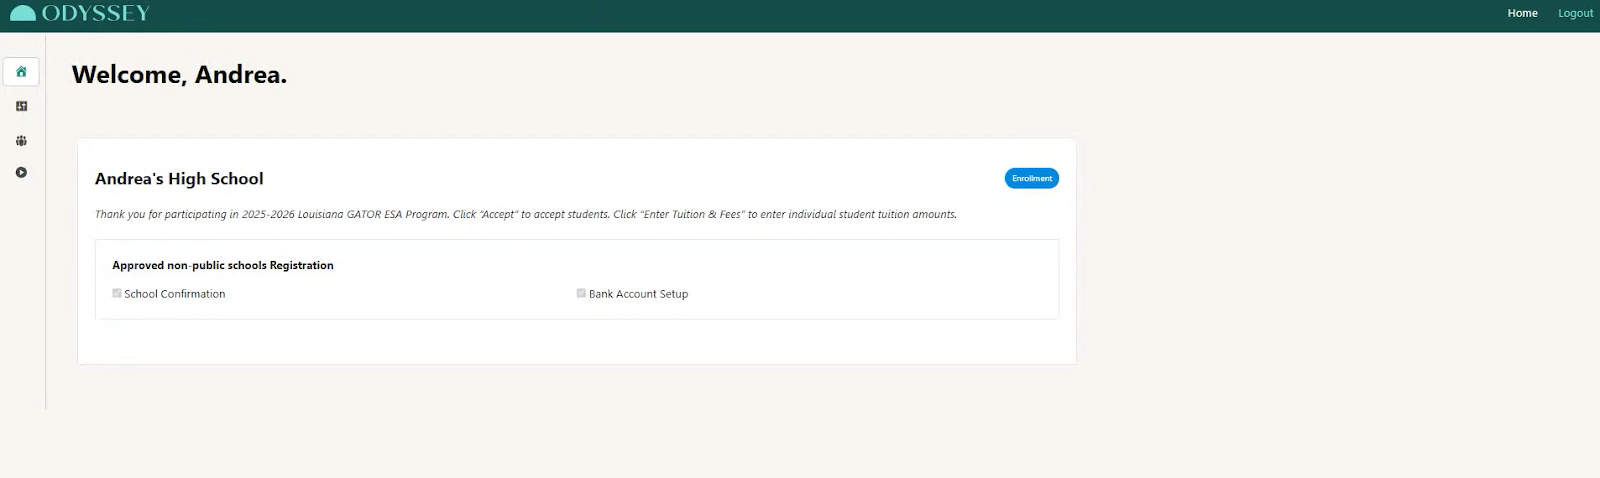Go to Home in the top navigation
The image size is (1600, 478).
[x=1522, y=13]
